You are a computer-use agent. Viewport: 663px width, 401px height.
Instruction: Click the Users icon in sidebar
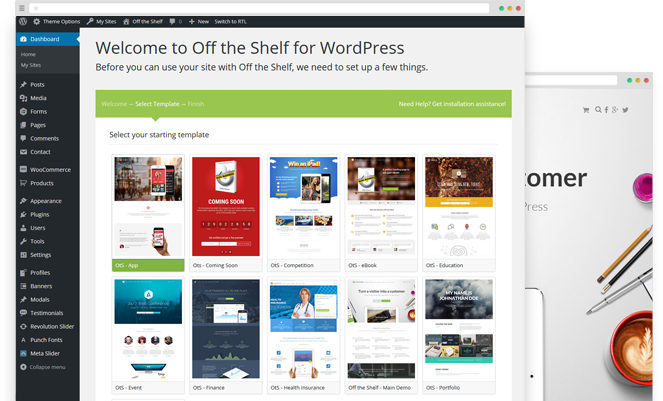click(x=23, y=228)
